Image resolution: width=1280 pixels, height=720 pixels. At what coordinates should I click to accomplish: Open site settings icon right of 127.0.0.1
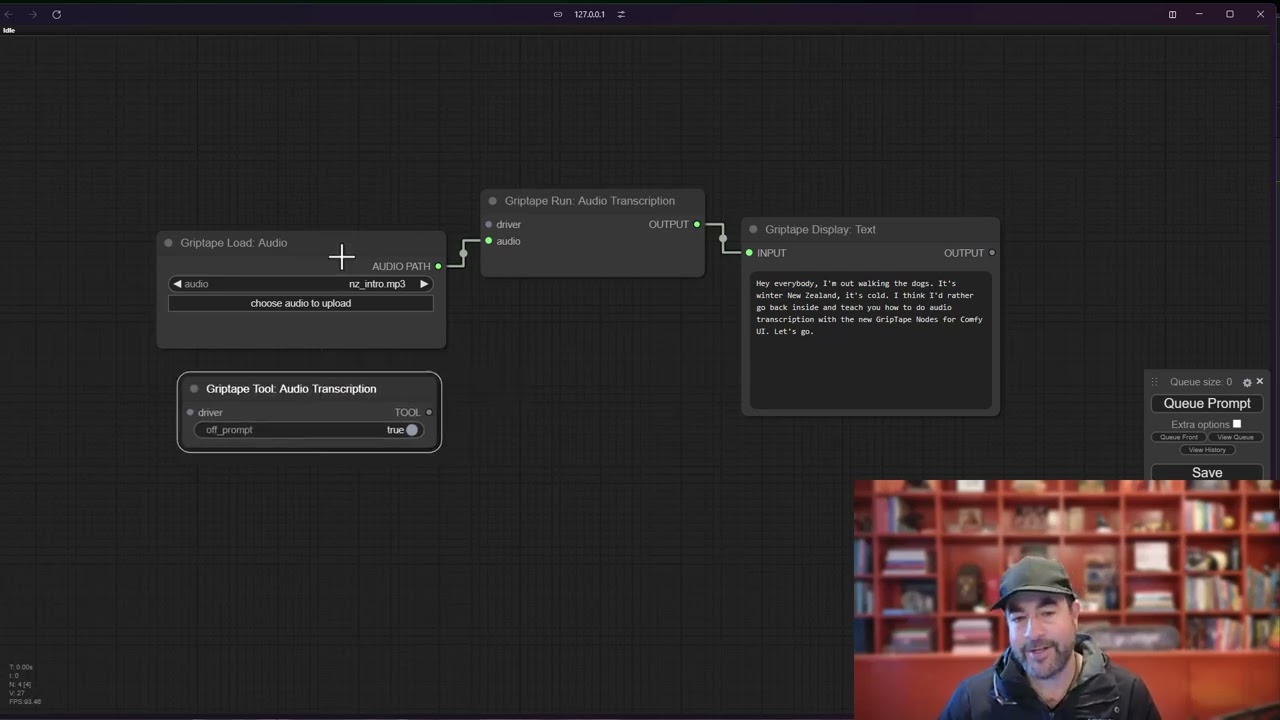pyautogui.click(x=621, y=14)
